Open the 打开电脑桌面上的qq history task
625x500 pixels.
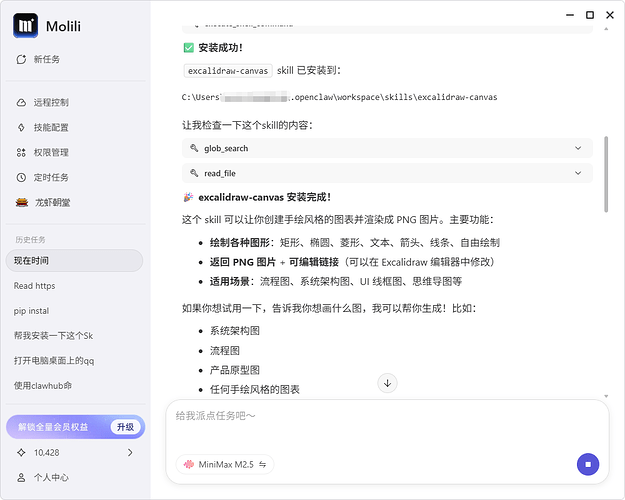[x=54, y=361]
